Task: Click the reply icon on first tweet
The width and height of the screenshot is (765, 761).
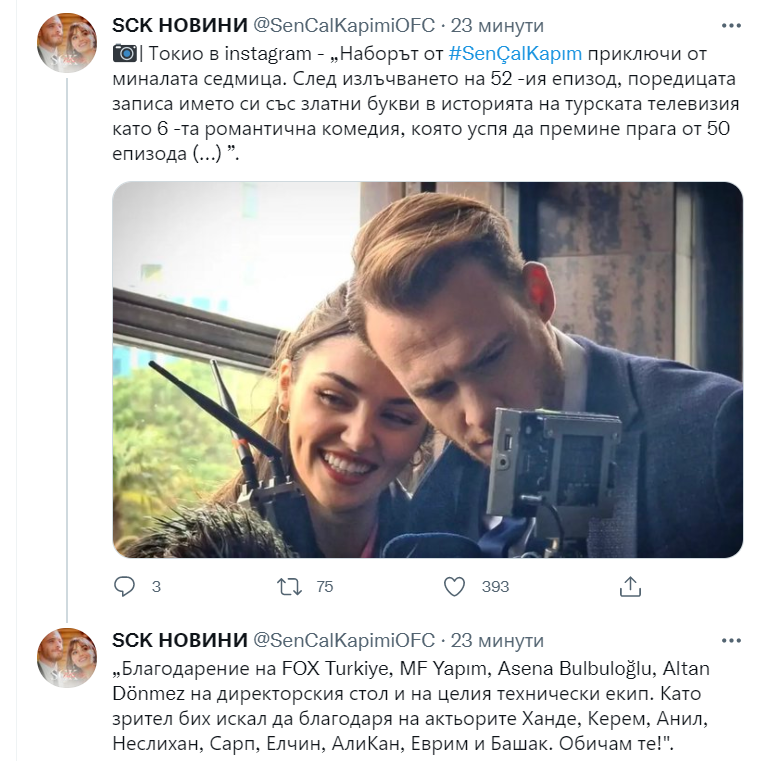Action: [125, 586]
